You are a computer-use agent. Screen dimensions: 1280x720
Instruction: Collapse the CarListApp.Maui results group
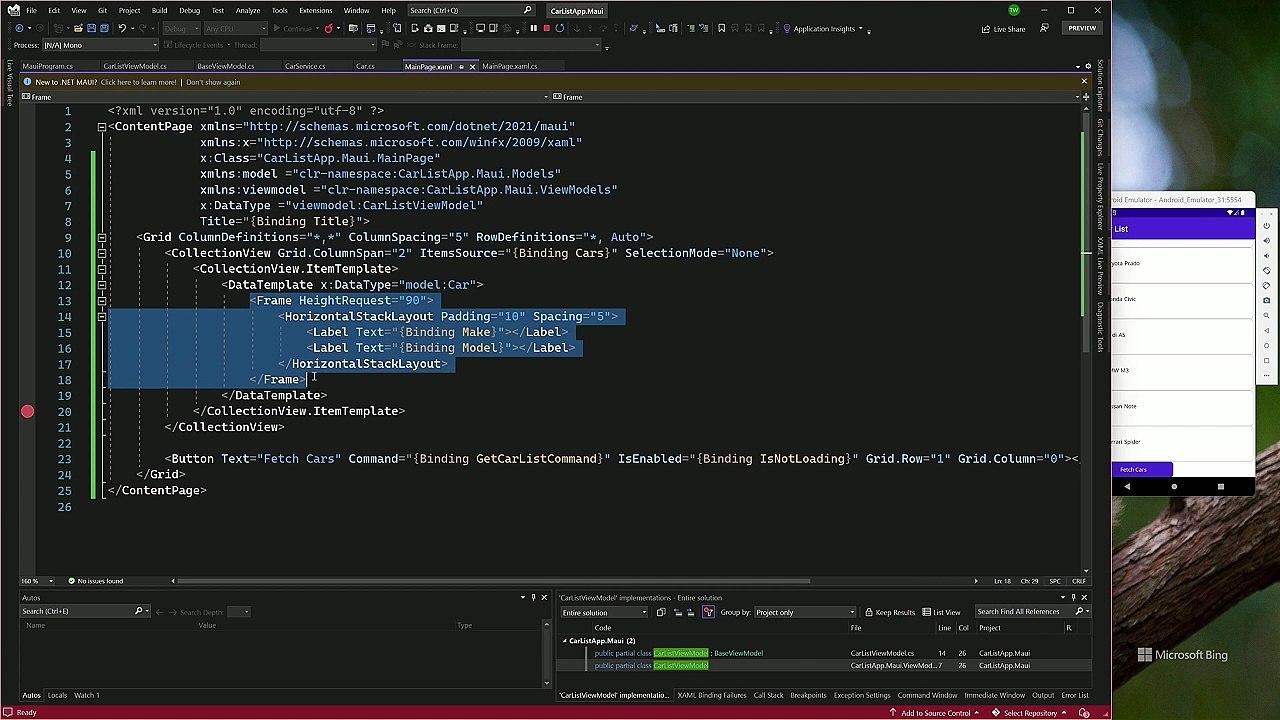click(x=565, y=641)
